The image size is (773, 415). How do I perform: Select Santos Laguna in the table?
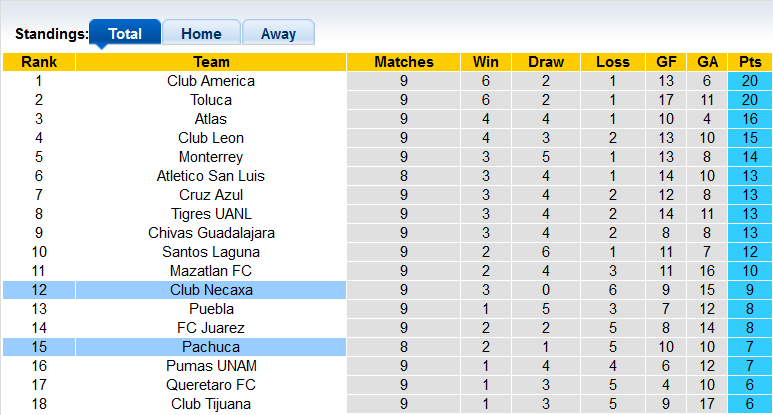pyautogui.click(x=211, y=252)
